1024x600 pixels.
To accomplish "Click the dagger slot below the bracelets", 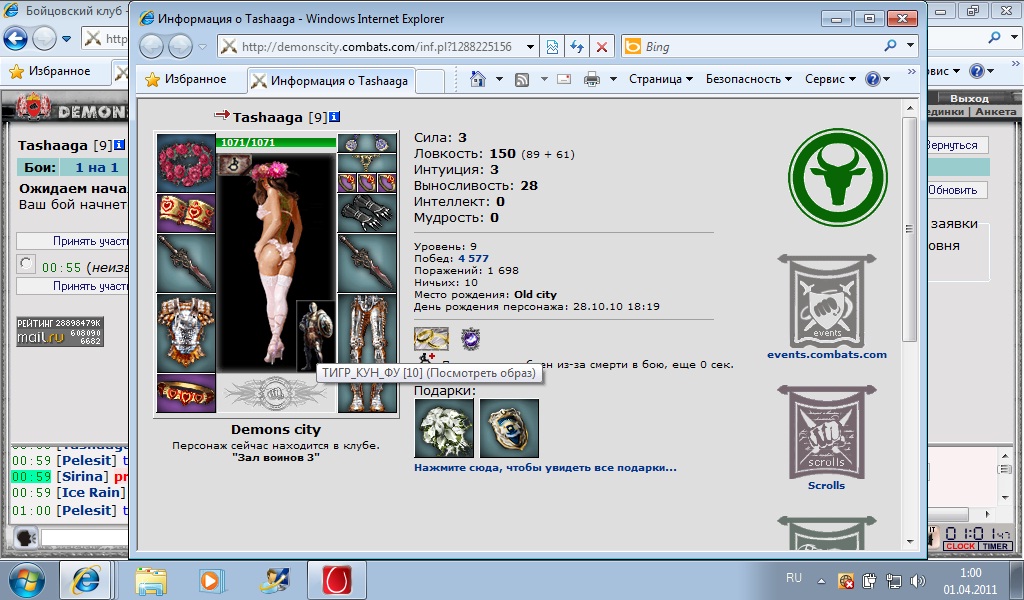I will point(186,263).
